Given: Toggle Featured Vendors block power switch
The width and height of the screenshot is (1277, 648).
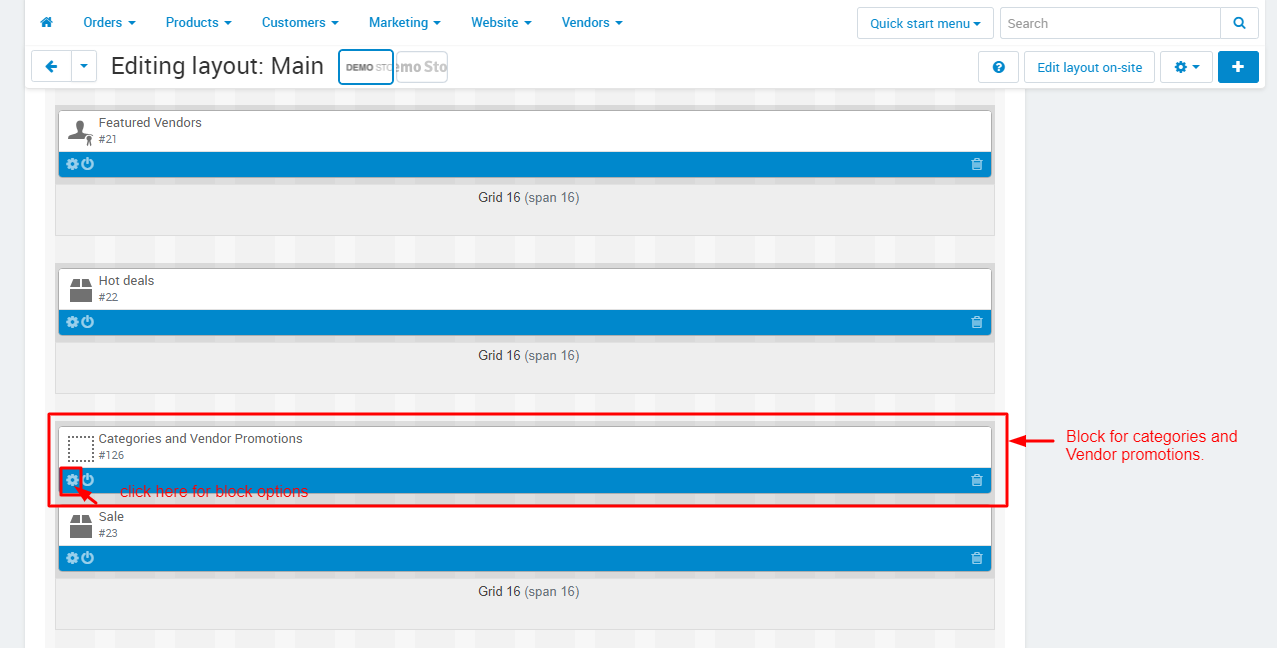Looking at the screenshot, I should [87, 164].
